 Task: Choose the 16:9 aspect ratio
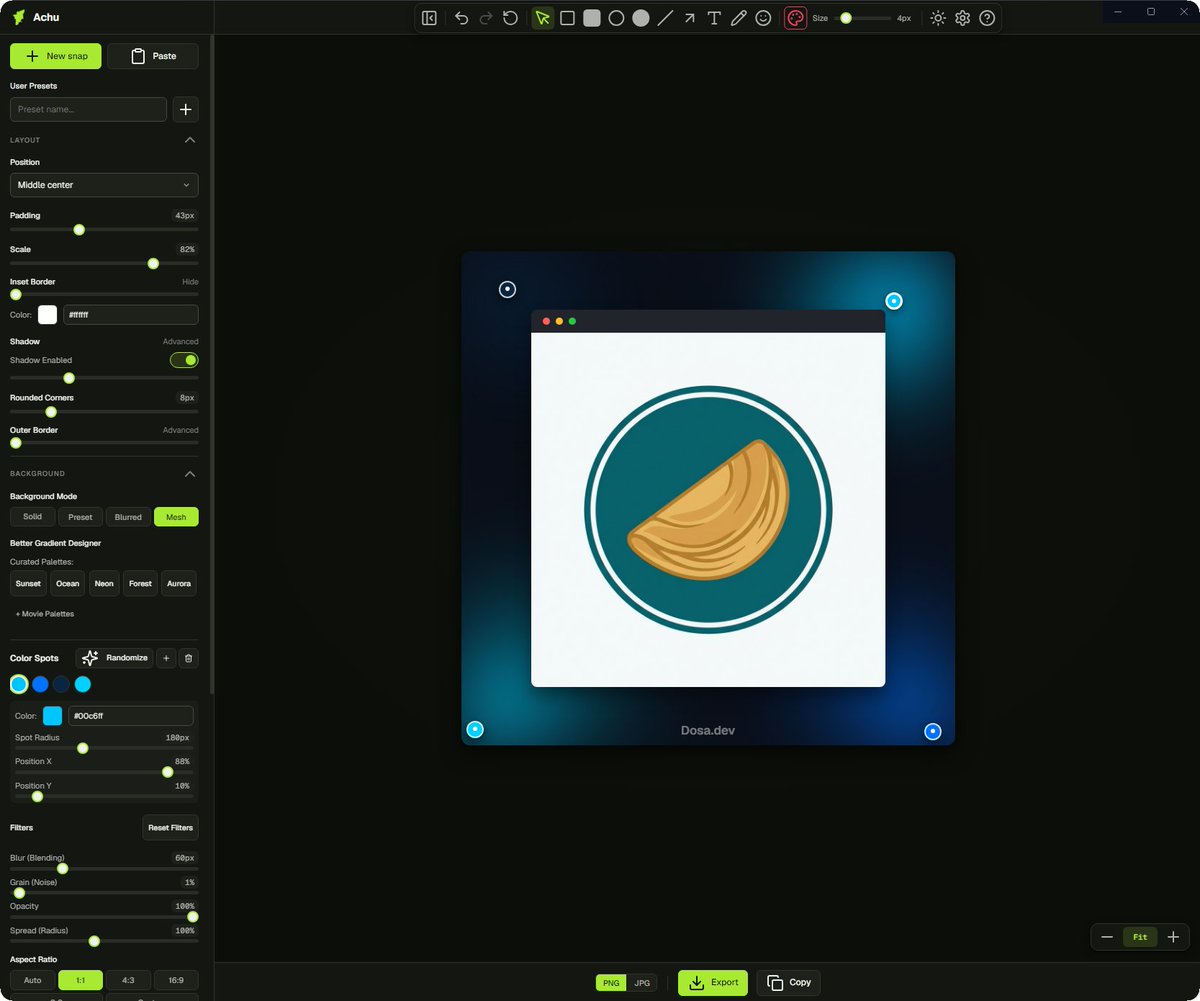pos(176,980)
